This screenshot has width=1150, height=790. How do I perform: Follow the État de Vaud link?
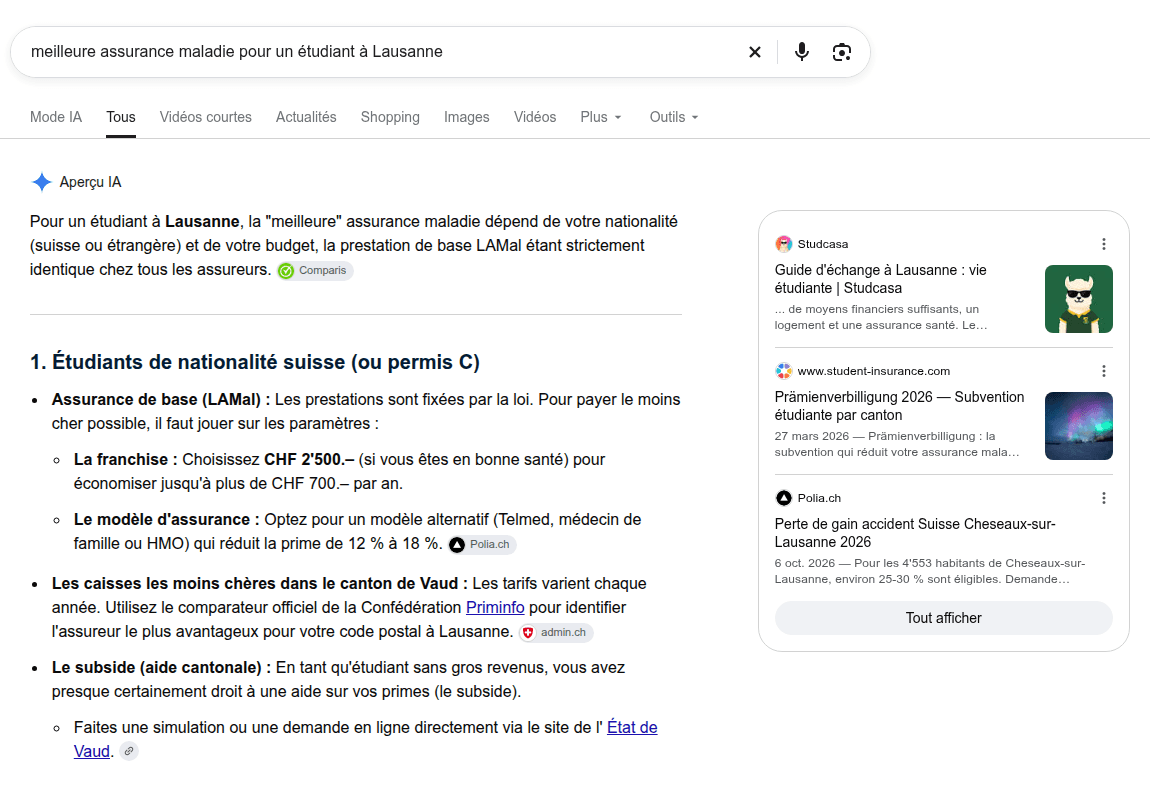coord(632,728)
